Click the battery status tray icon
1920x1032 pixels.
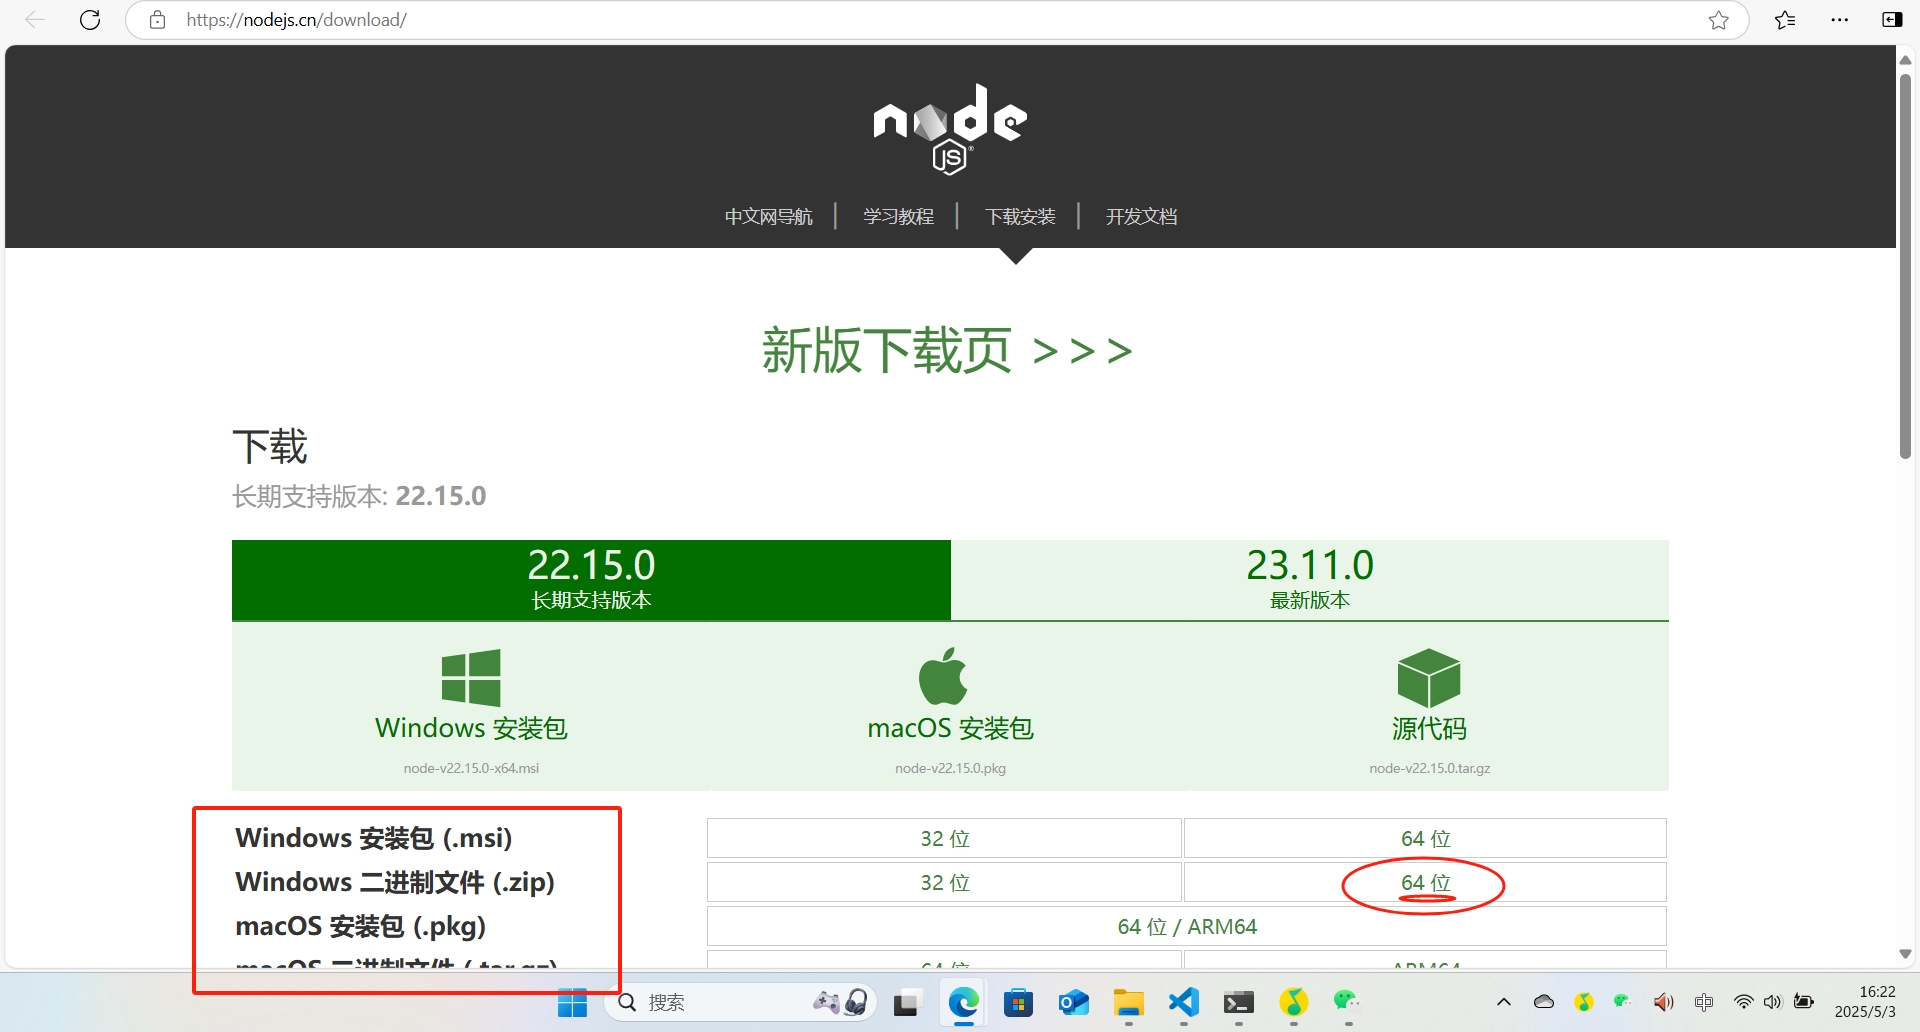(x=1805, y=1002)
